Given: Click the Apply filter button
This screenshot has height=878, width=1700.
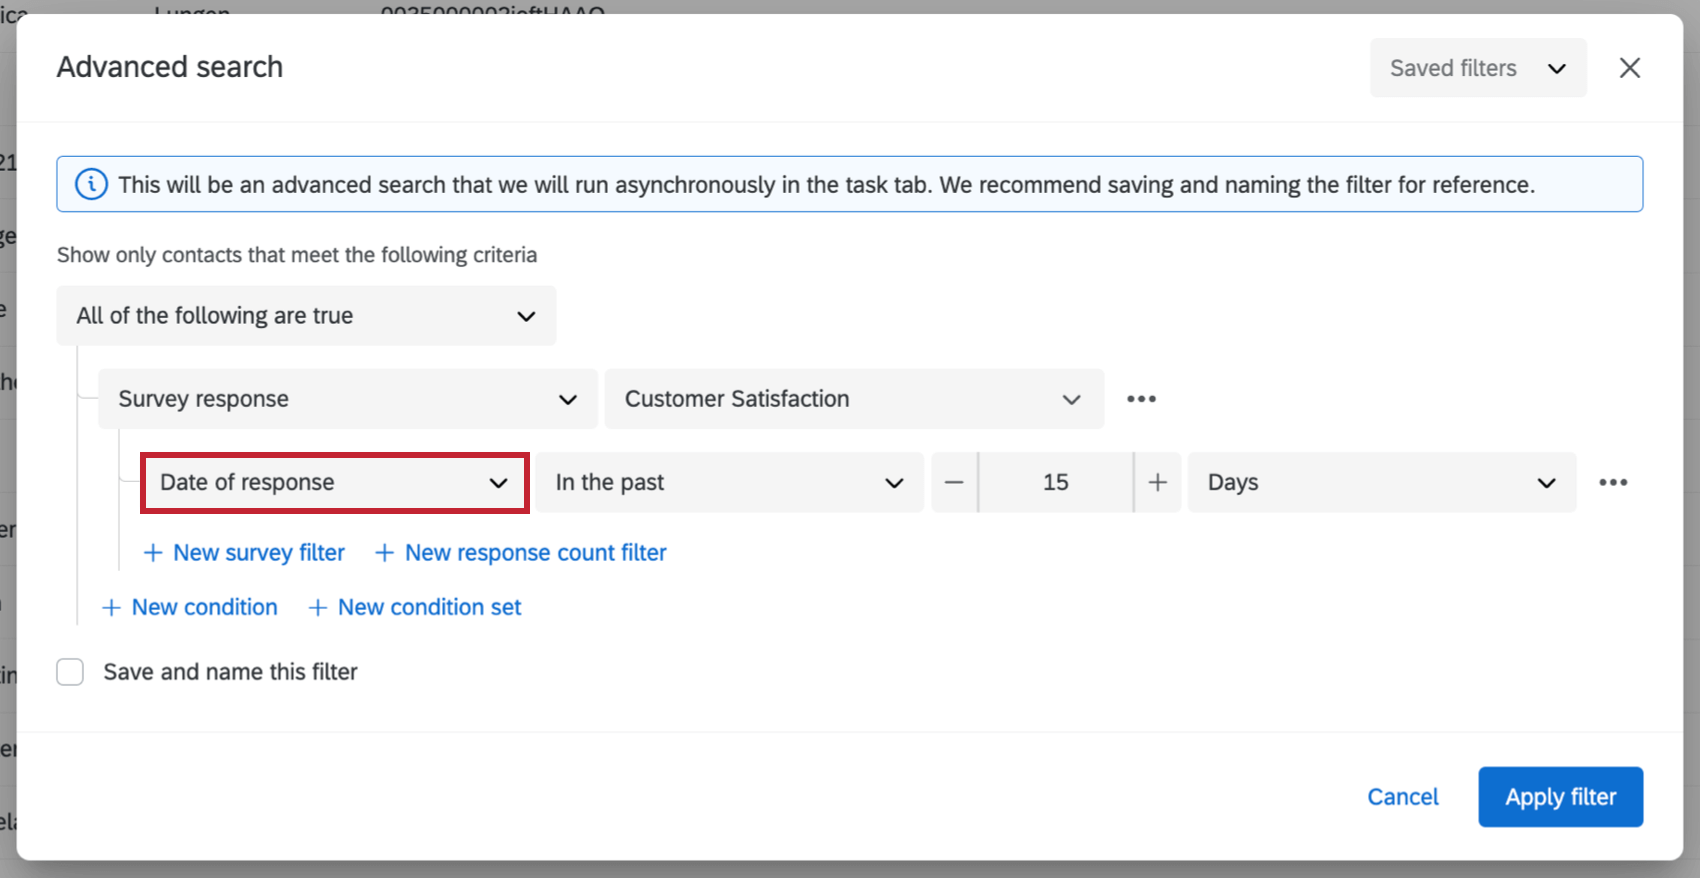Looking at the screenshot, I should [x=1560, y=797].
